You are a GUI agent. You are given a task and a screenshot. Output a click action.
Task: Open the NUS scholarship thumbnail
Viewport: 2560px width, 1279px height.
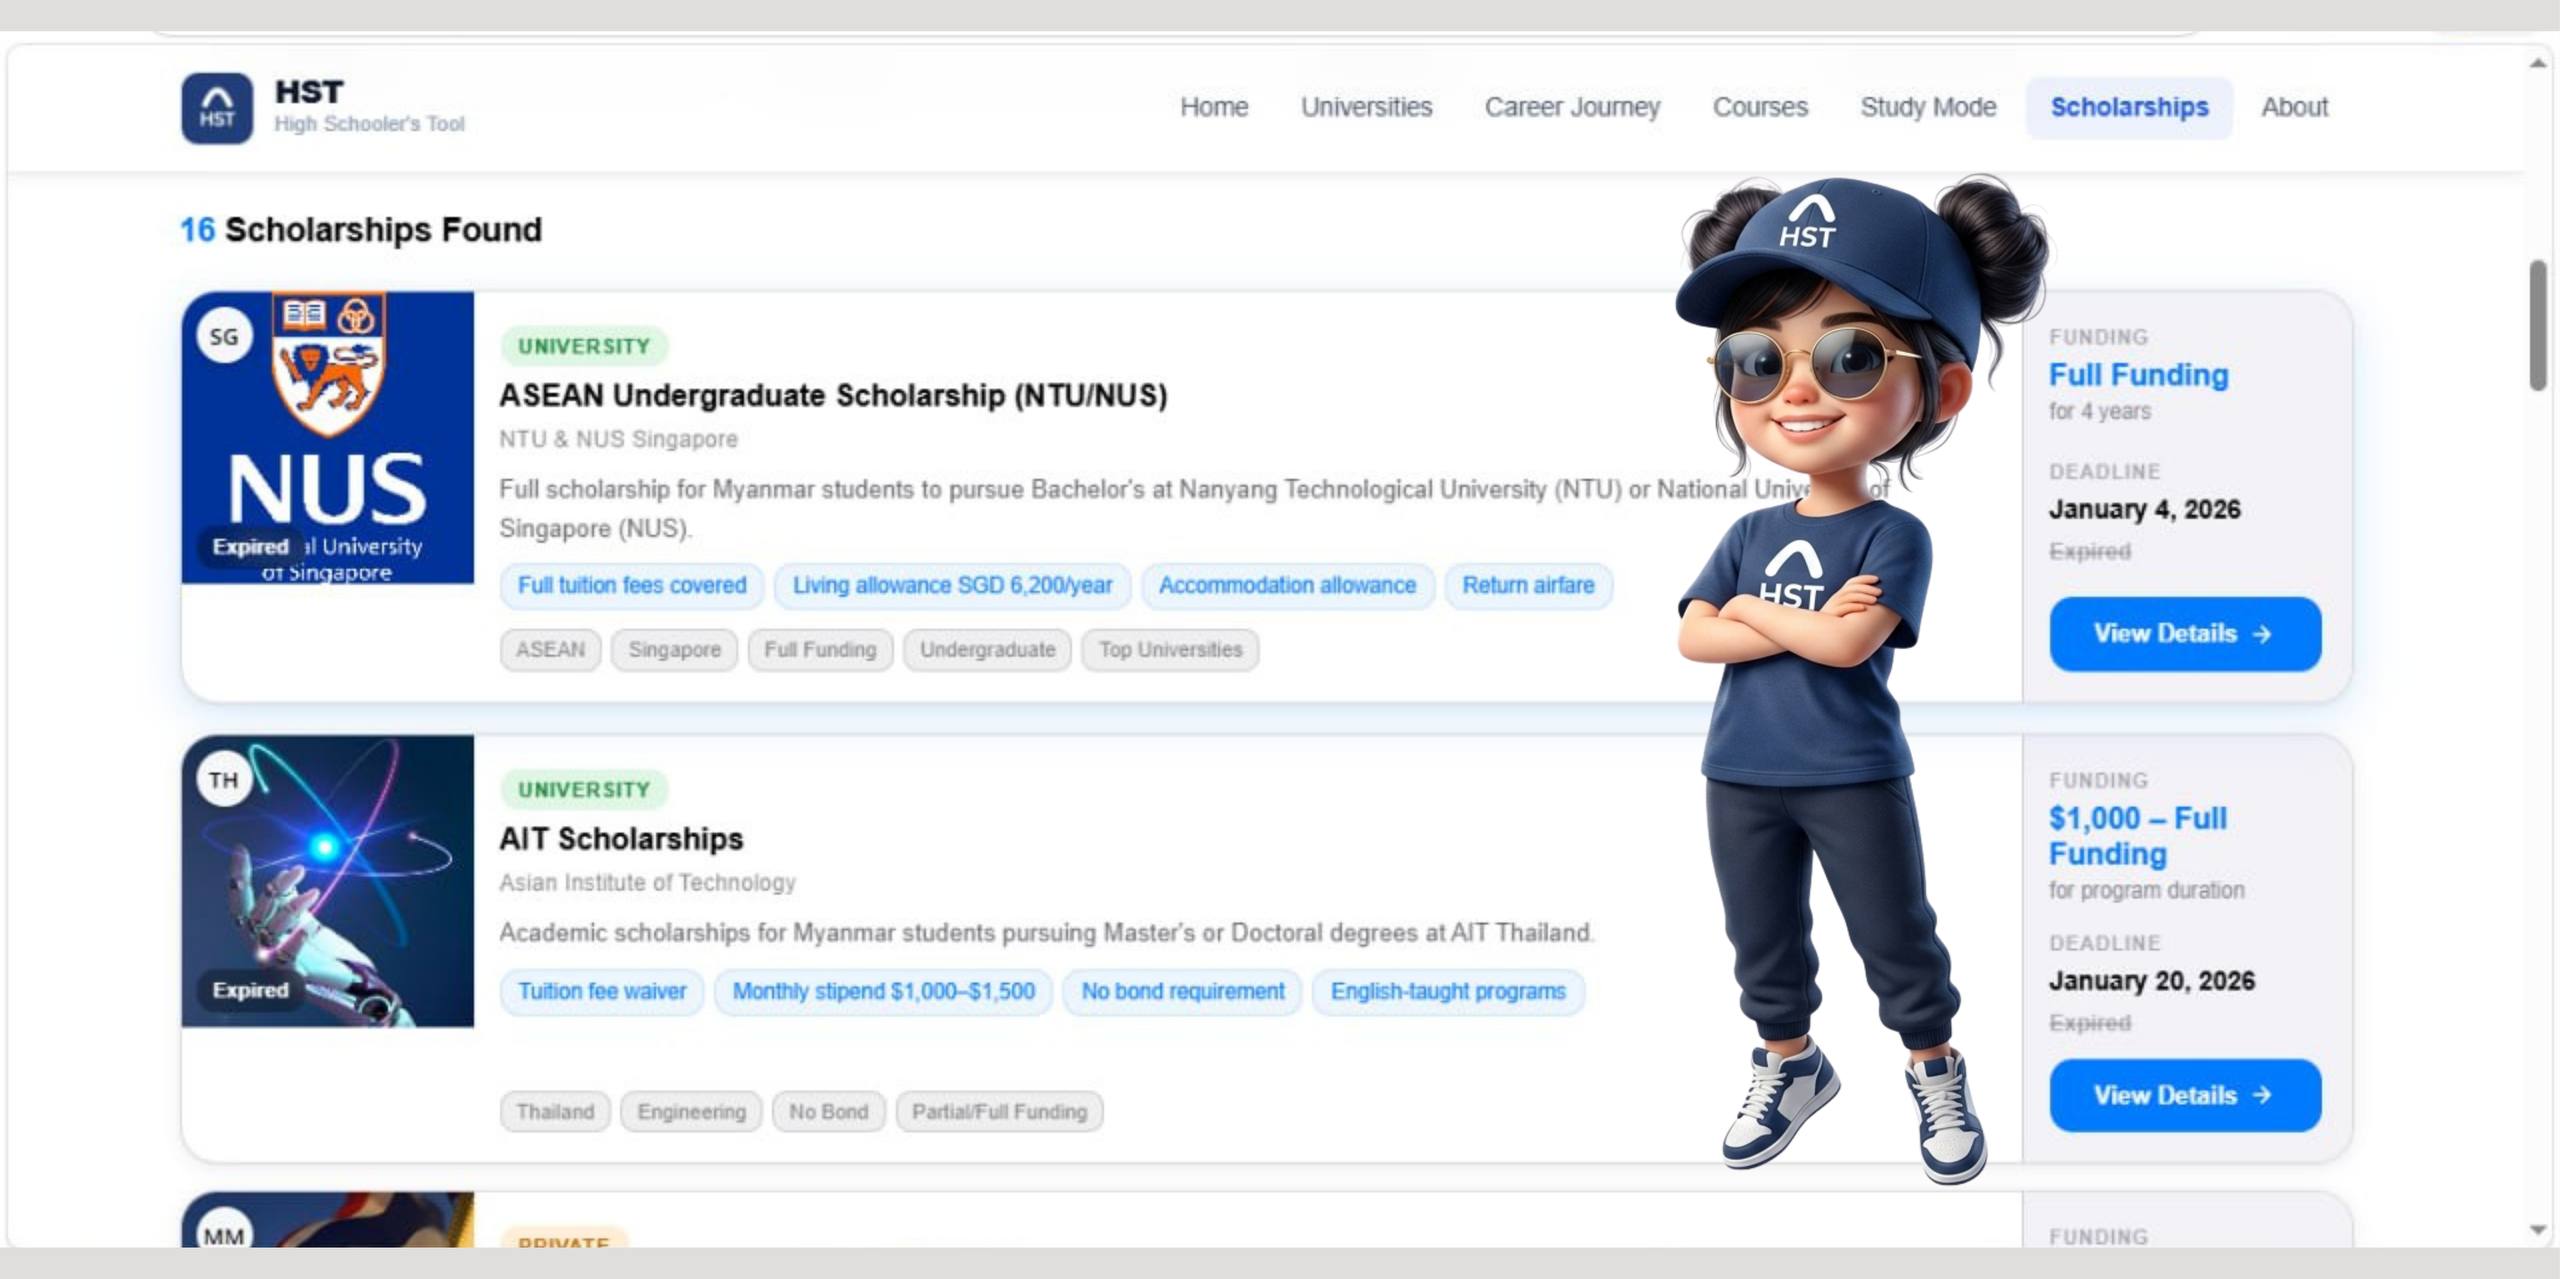point(328,438)
